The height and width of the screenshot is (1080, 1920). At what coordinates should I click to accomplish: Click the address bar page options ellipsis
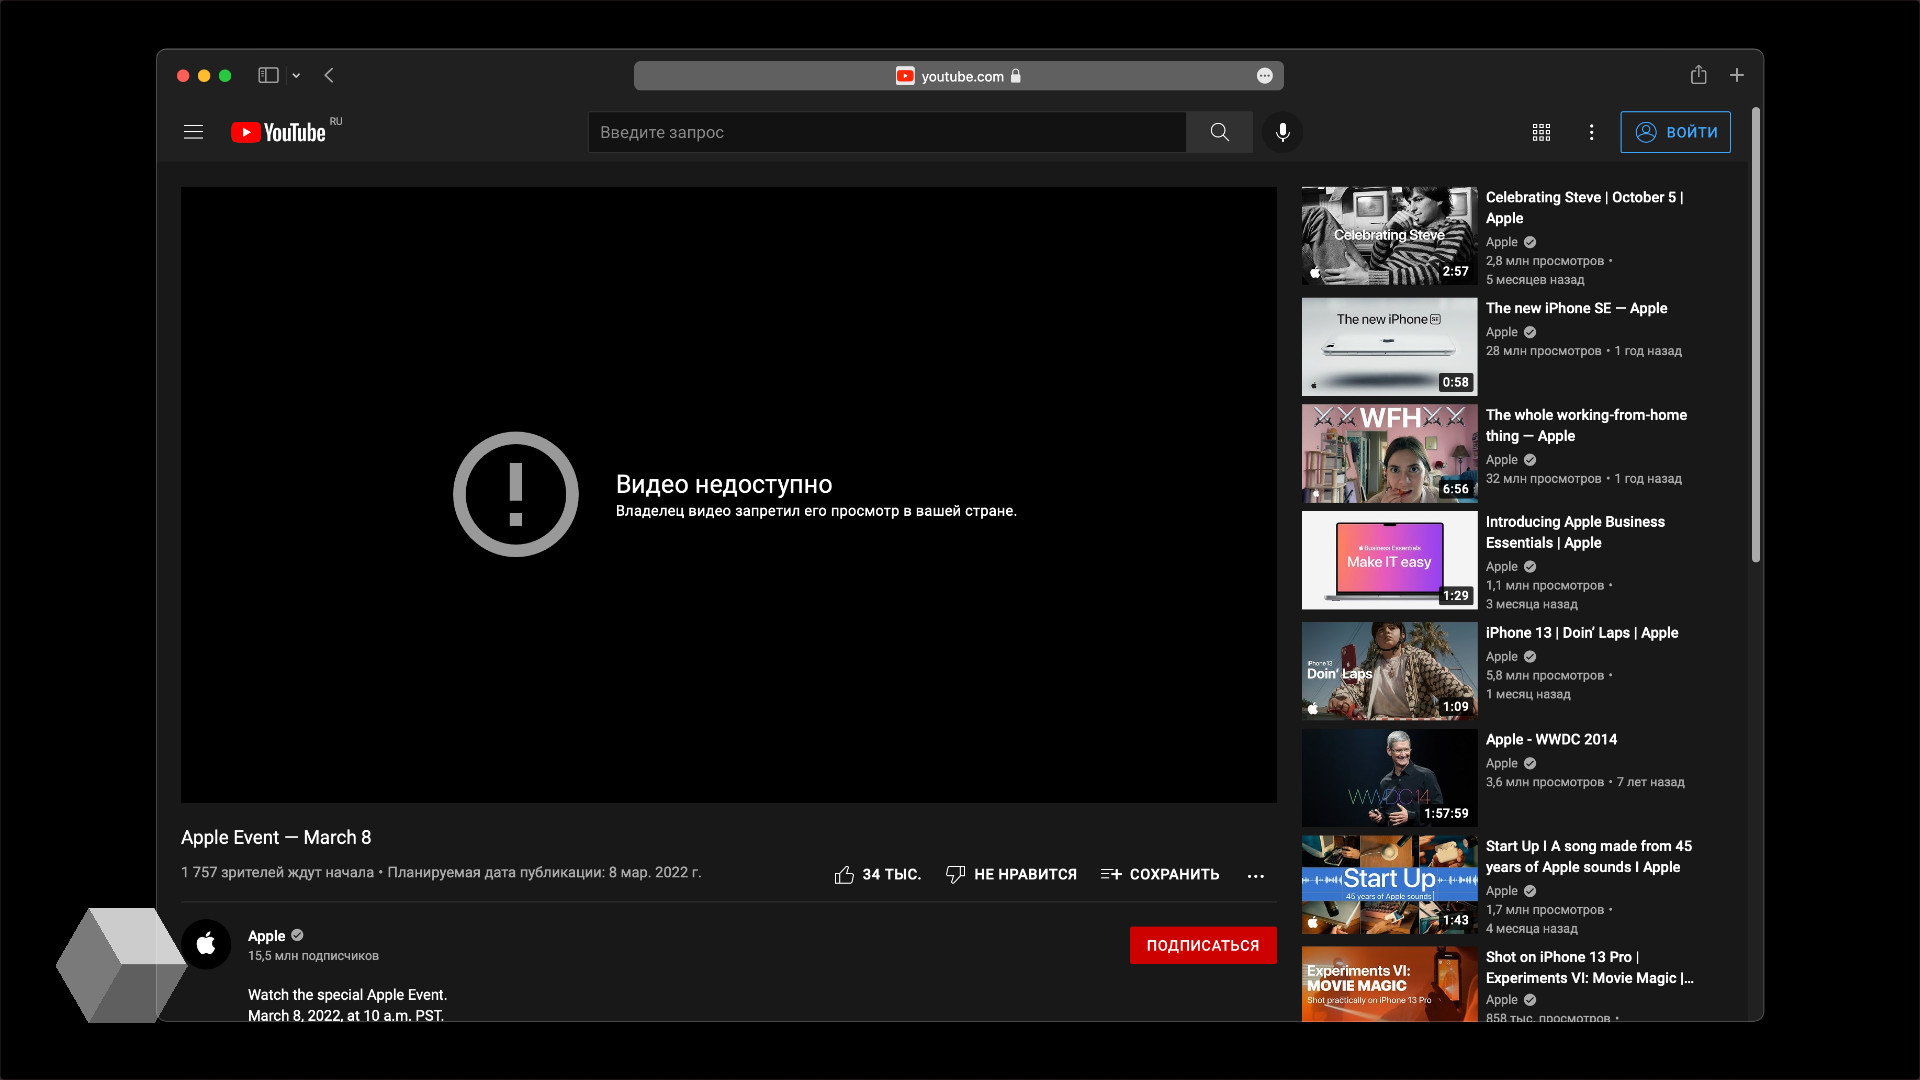click(1264, 76)
